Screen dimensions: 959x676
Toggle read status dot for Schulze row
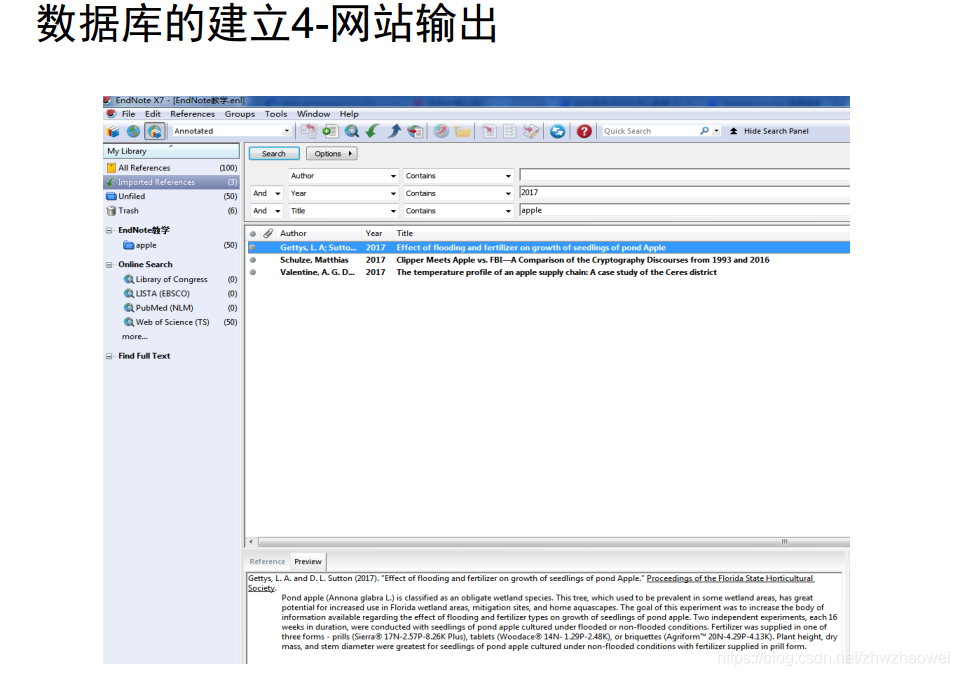point(253,260)
